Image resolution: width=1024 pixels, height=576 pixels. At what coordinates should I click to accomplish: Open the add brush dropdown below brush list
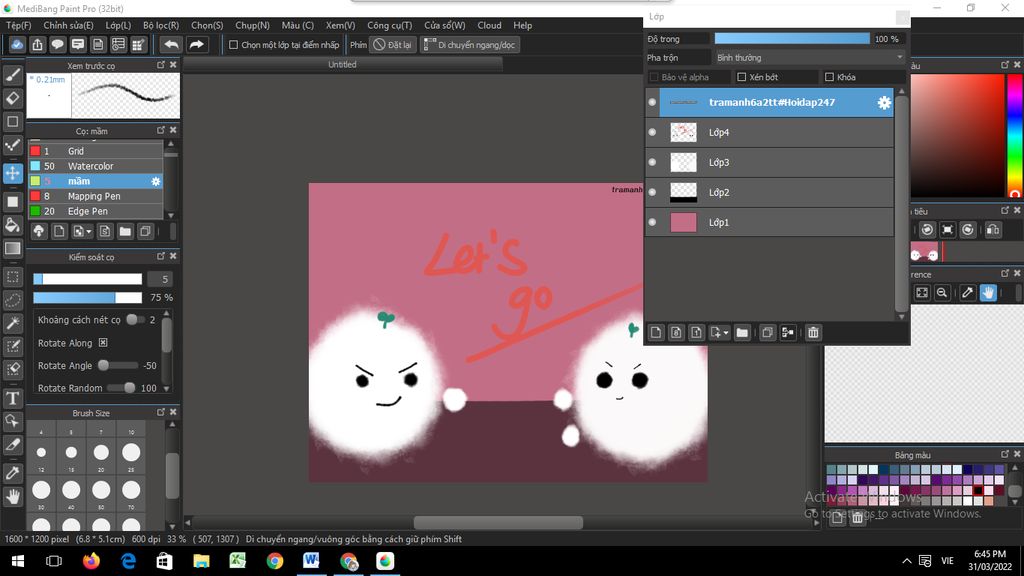(x=82, y=231)
